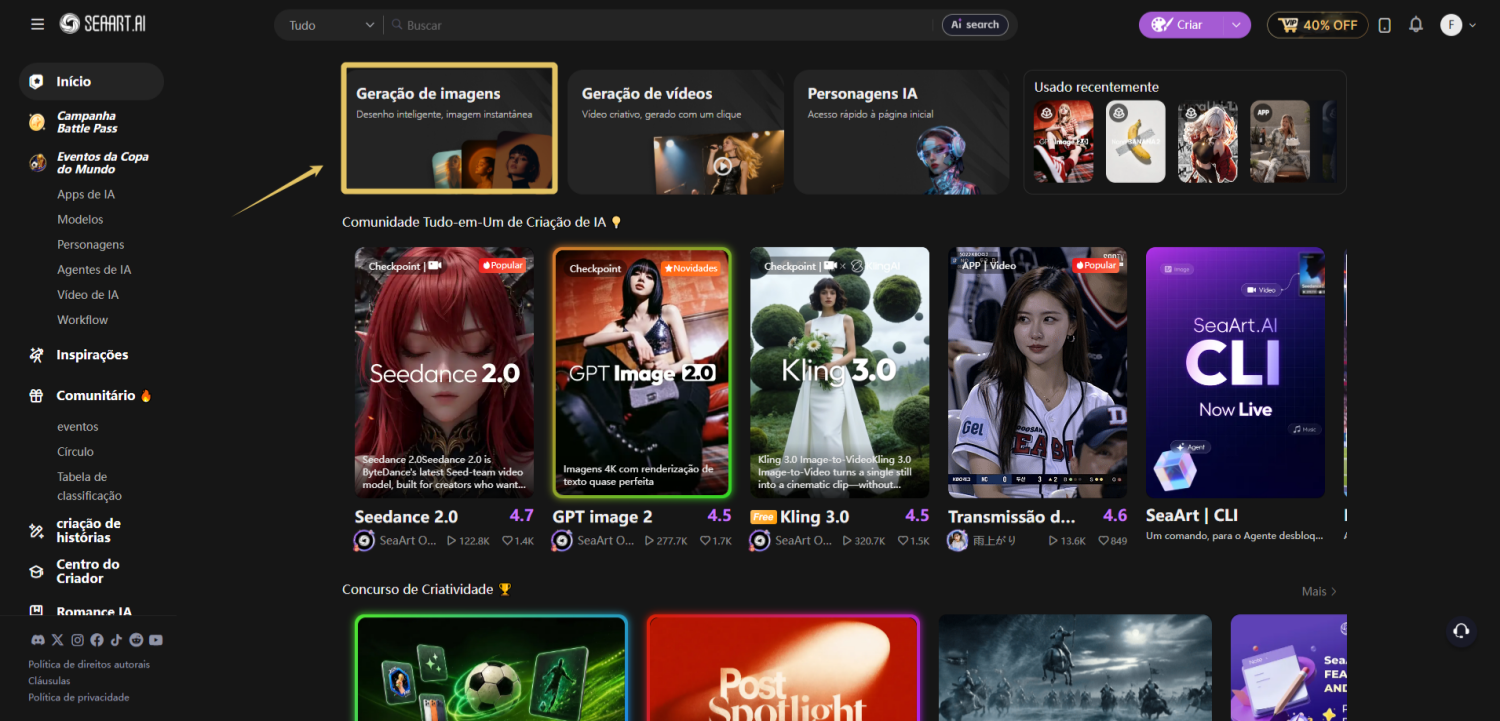Open Agentes de IA in the sidebar

click(94, 269)
